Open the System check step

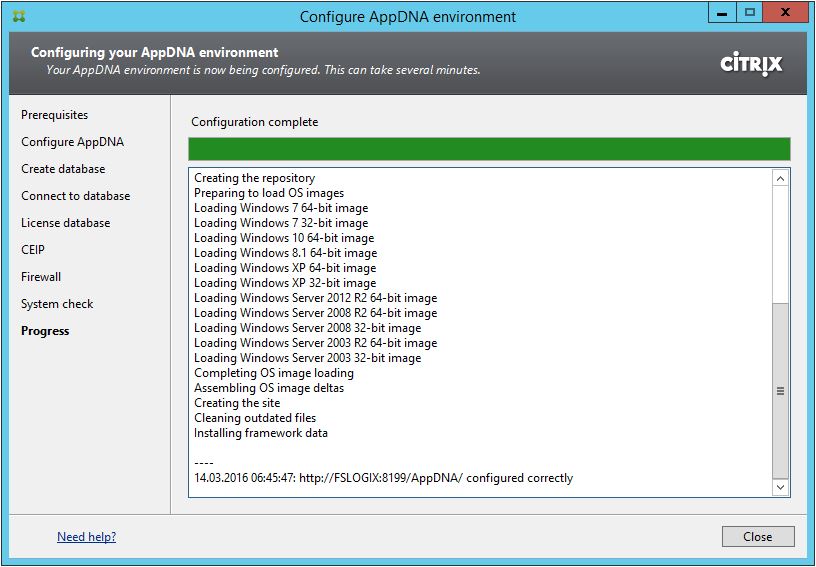57,304
